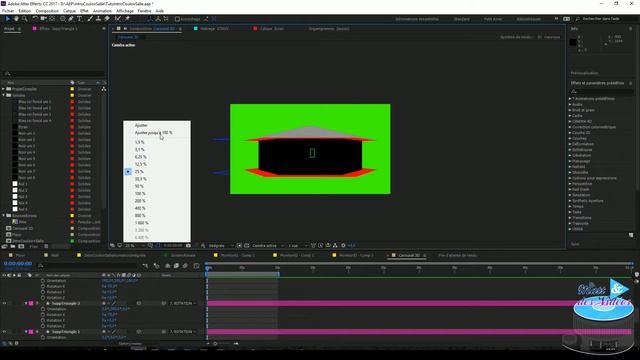Click the region of interest icon in viewer
Viewport: 640px width, 360px height.
click(239, 246)
